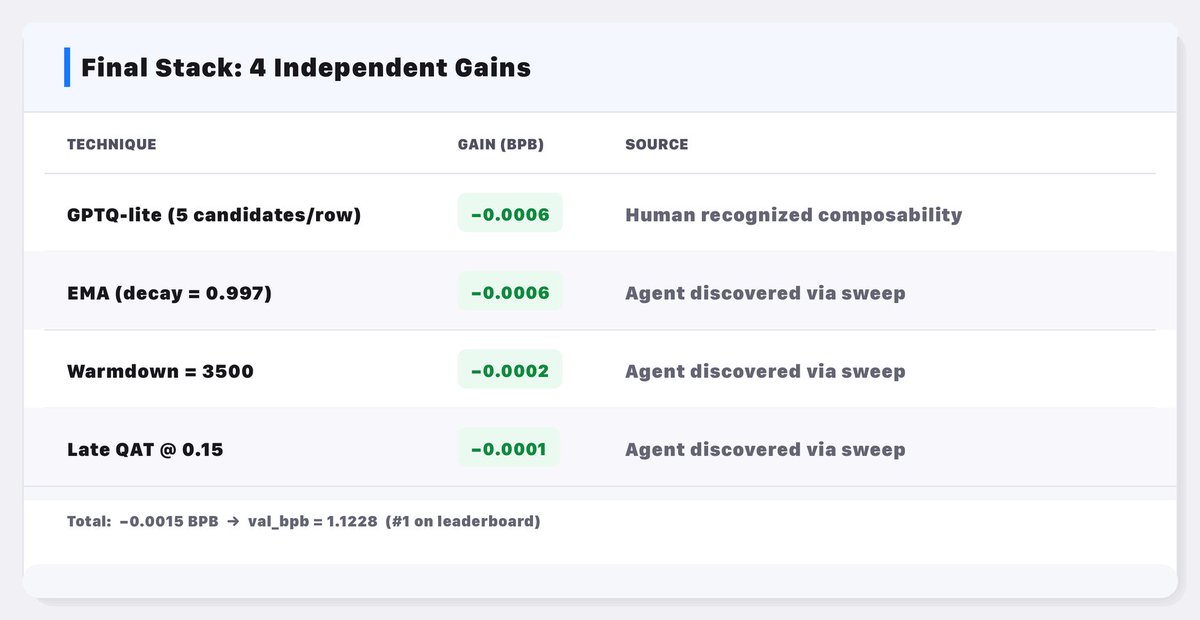
Task: Click the GPTQ-lite (5 candidates/row) technique cell
Action: 213,214
